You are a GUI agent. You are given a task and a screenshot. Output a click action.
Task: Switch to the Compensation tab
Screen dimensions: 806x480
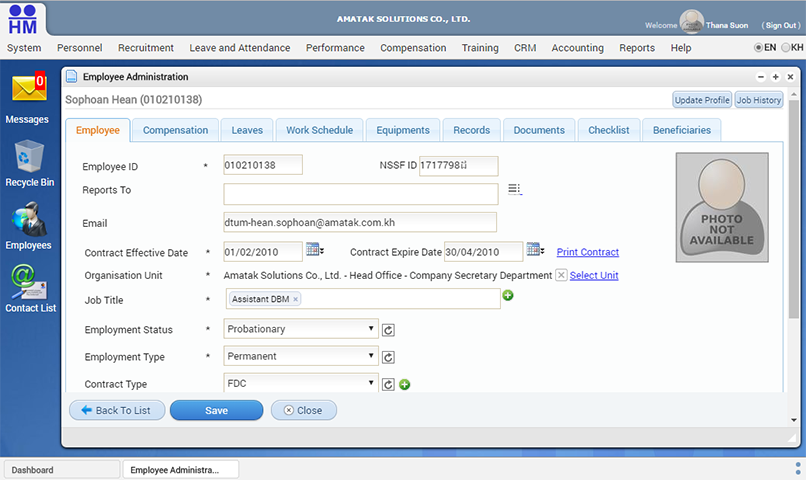(175, 130)
